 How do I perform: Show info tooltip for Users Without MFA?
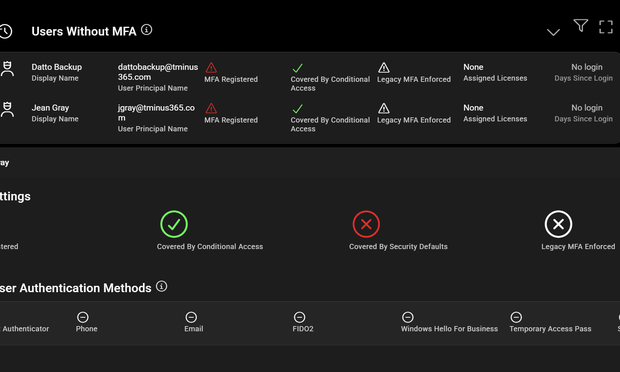(x=146, y=30)
